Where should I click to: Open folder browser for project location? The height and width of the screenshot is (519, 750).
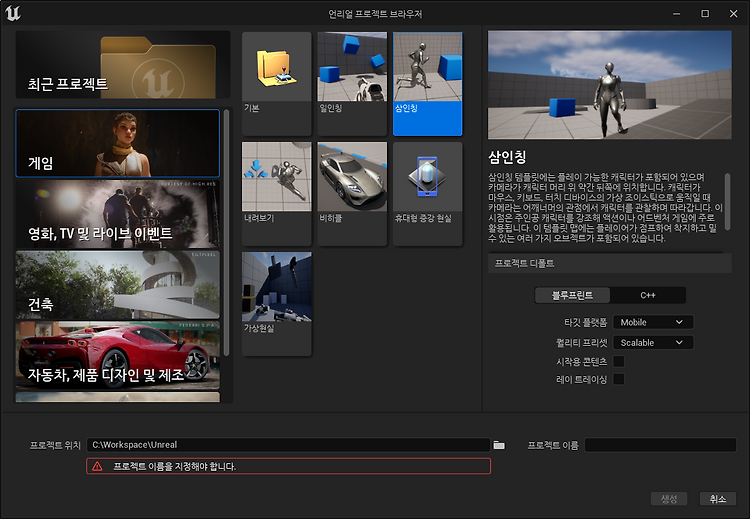click(499, 445)
